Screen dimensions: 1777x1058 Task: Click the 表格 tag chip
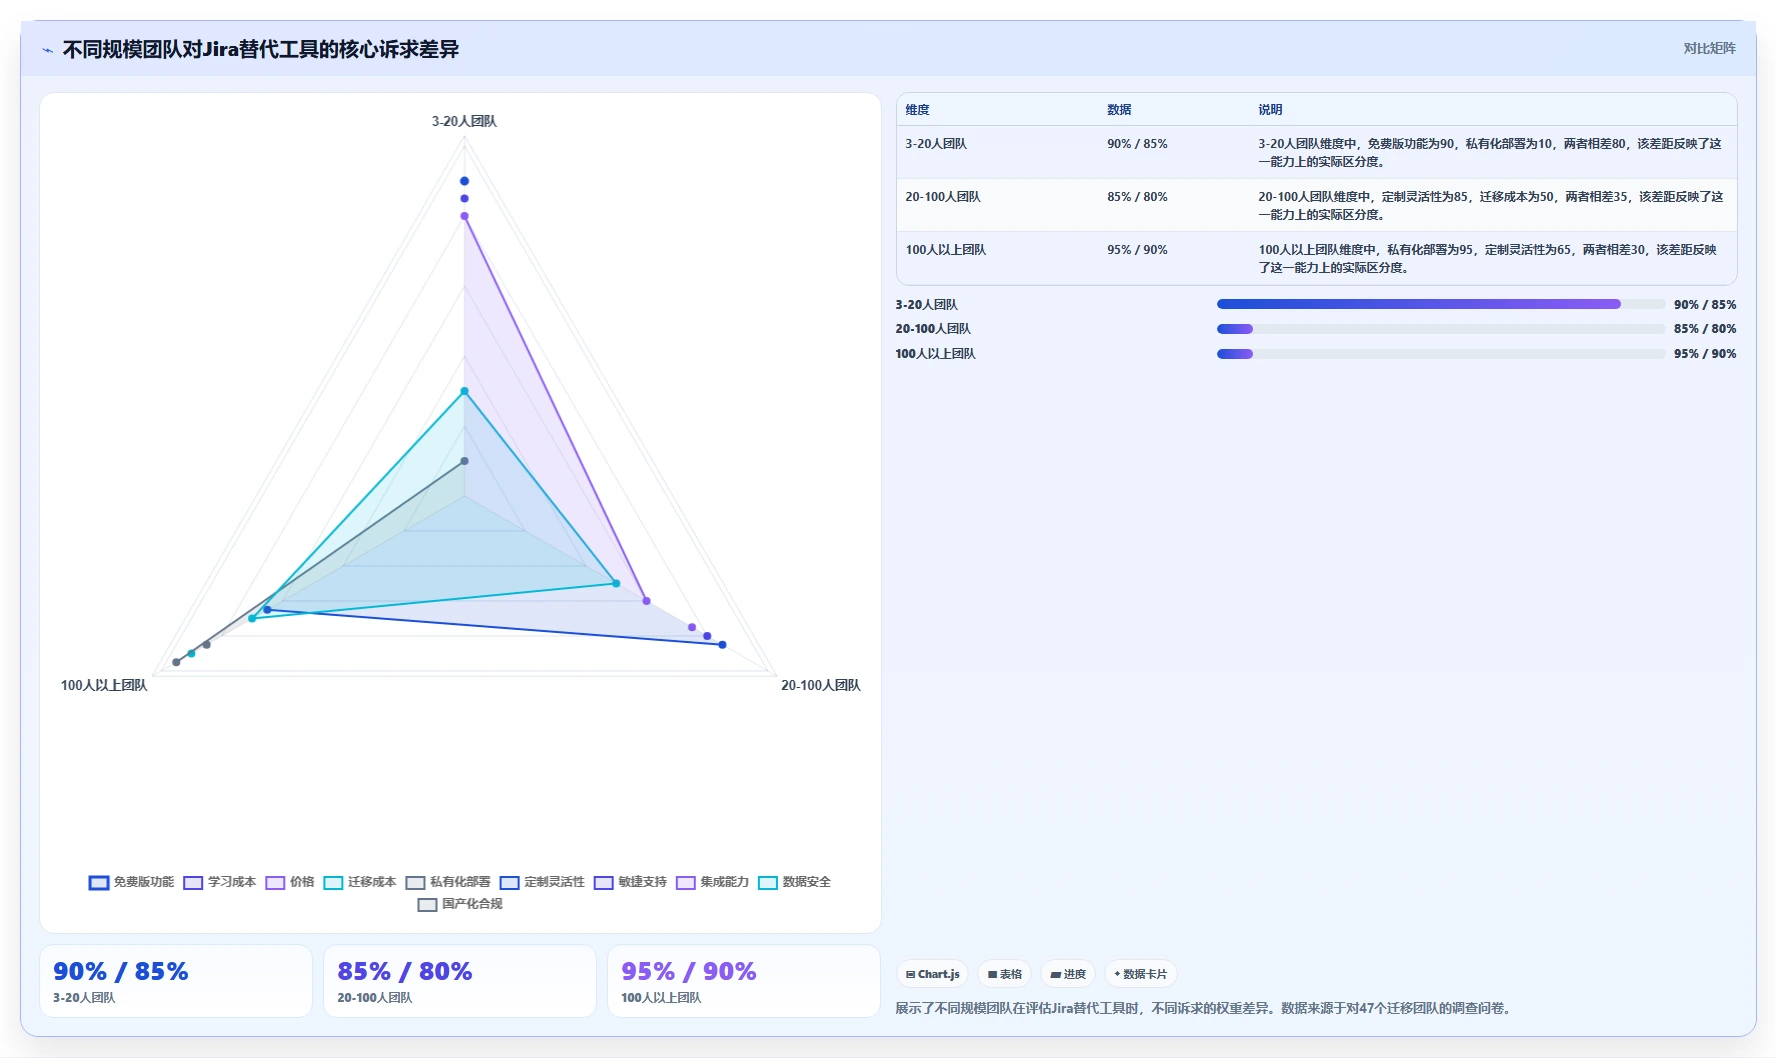(1005, 974)
